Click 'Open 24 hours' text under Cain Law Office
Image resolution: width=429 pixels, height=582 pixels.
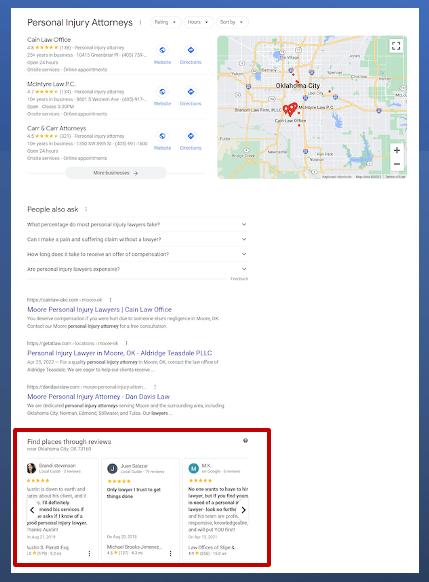pyautogui.click(x=42, y=62)
